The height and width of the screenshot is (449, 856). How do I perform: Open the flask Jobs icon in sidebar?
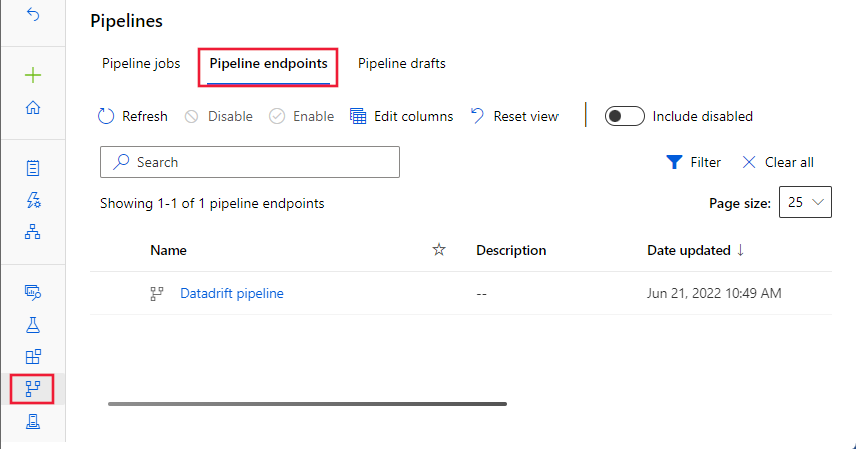click(x=33, y=325)
